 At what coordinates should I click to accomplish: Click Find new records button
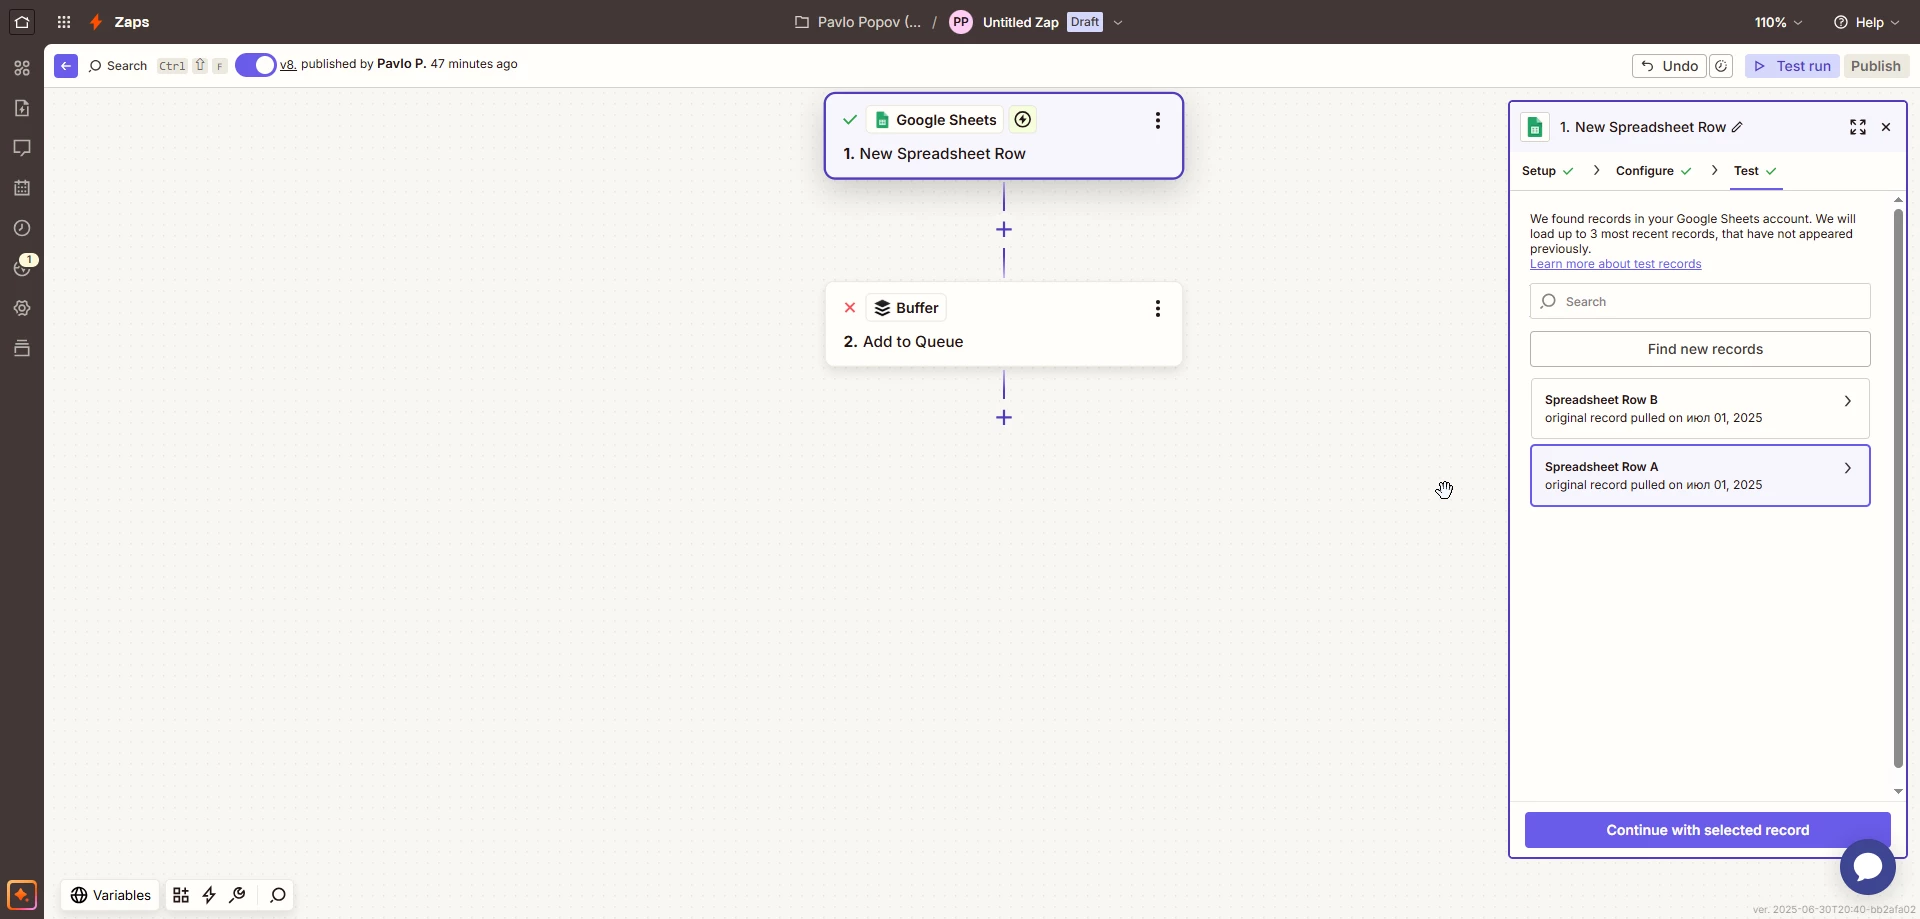point(1700,349)
